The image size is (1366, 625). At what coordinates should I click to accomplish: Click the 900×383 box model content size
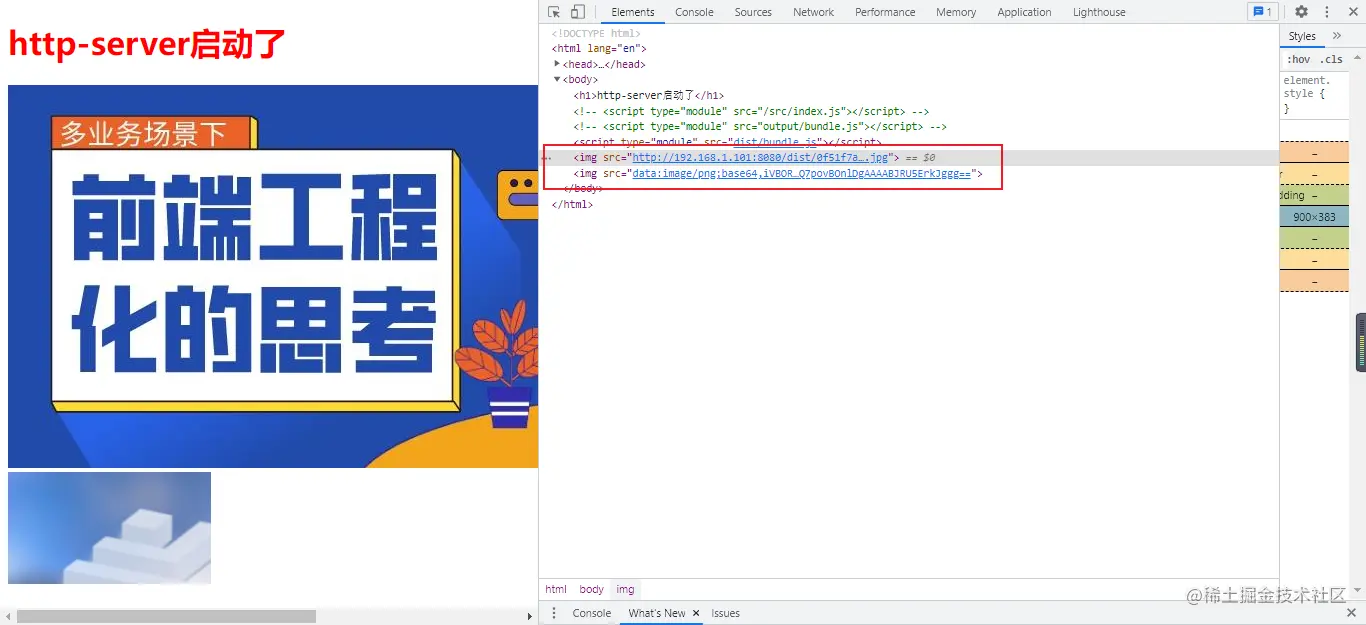(x=1314, y=217)
